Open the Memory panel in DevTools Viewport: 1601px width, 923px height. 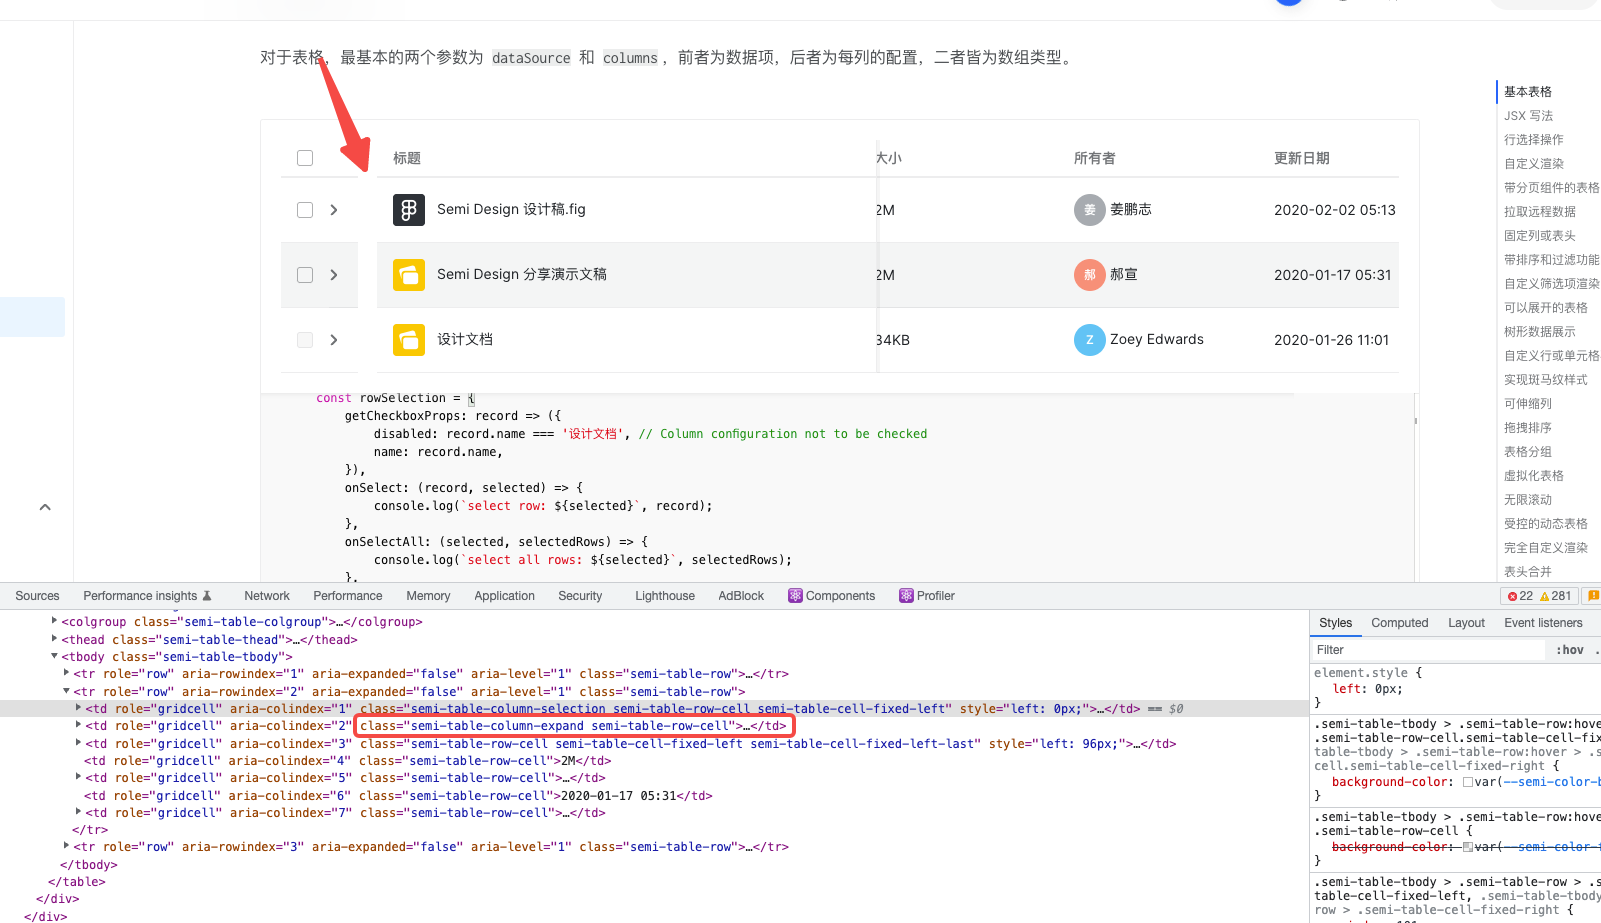point(428,595)
